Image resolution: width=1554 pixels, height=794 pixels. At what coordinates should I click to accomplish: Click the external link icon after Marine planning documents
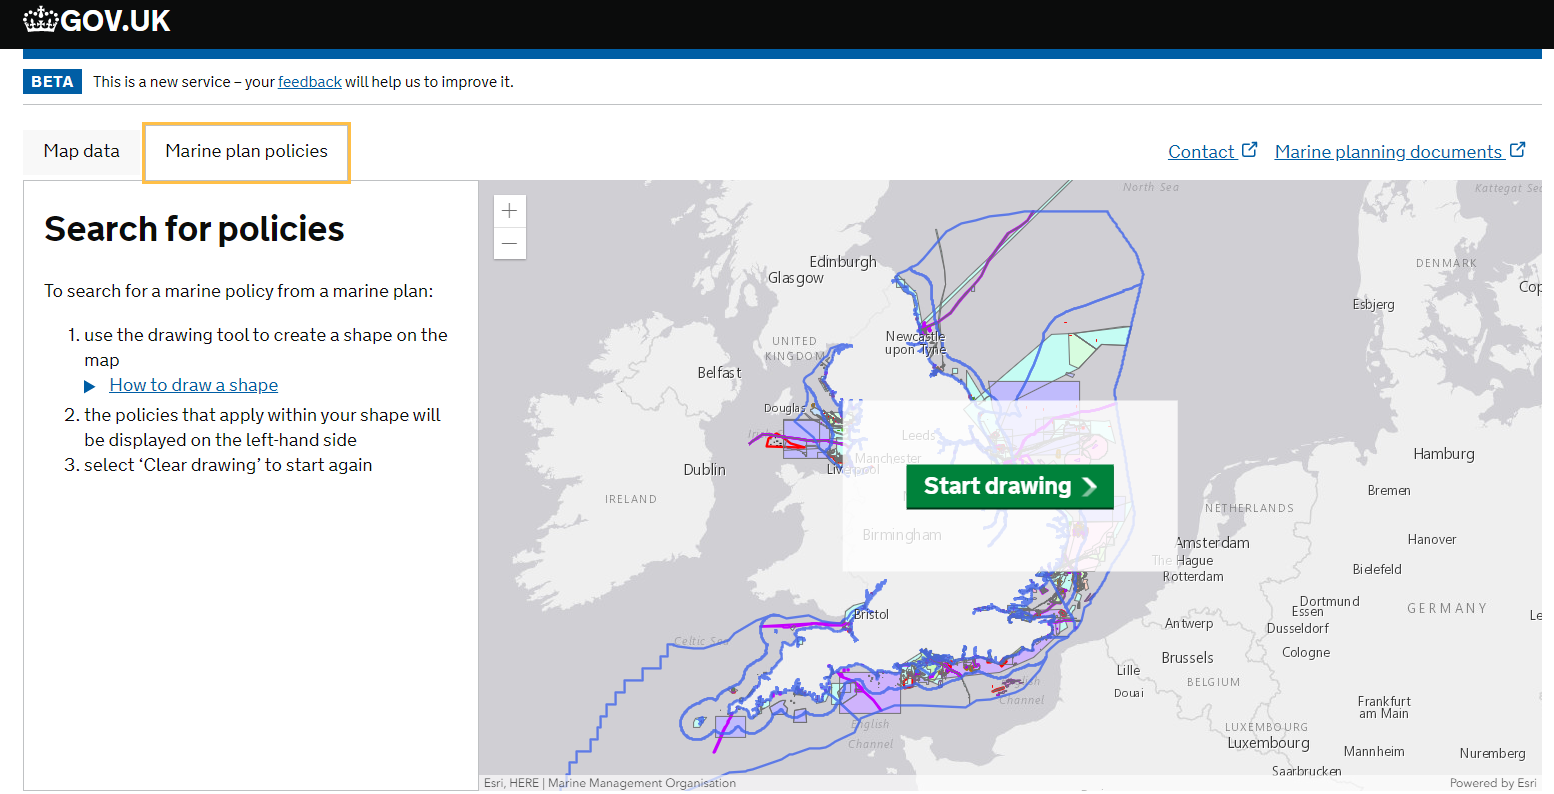point(1520,149)
